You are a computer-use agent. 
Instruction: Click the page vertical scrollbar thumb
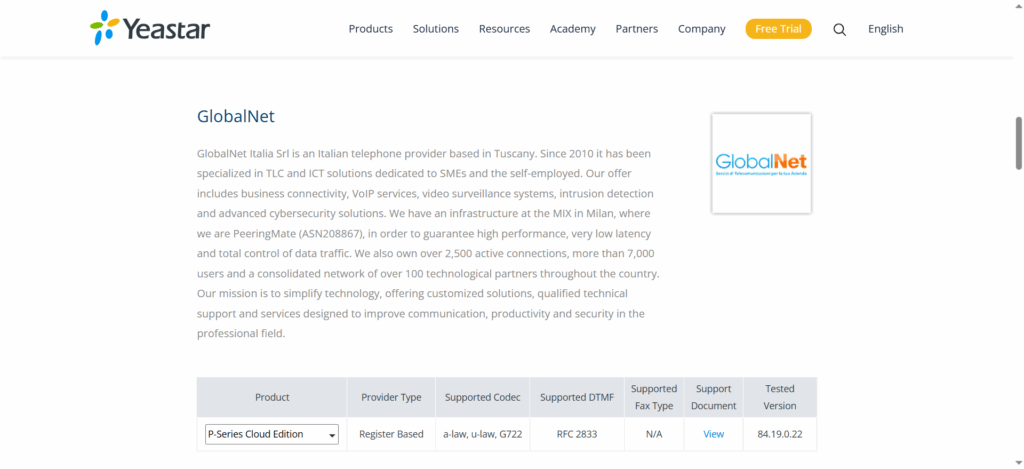click(x=1018, y=143)
